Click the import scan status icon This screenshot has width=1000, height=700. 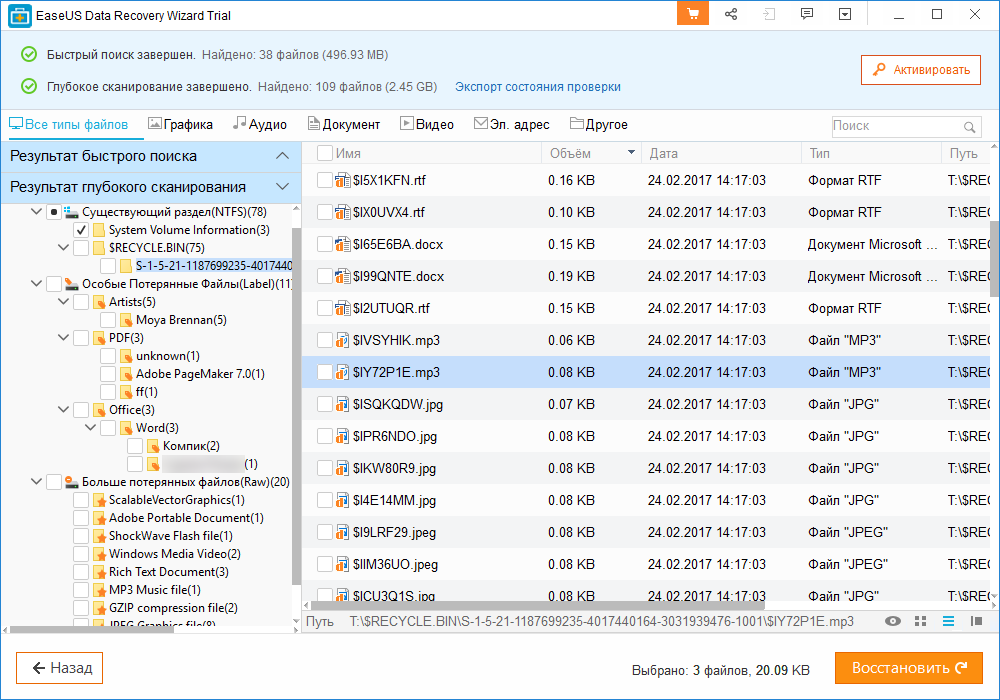click(x=769, y=14)
